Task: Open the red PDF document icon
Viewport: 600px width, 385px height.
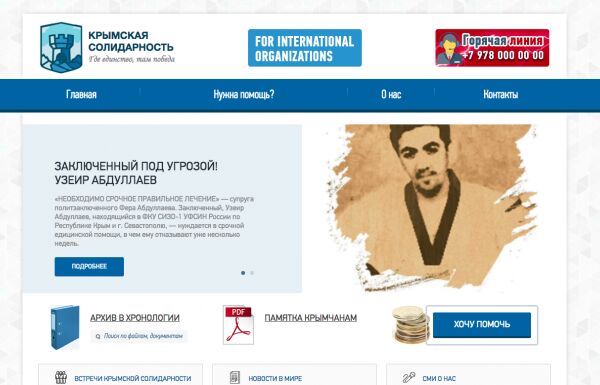Action: pos(238,325)
